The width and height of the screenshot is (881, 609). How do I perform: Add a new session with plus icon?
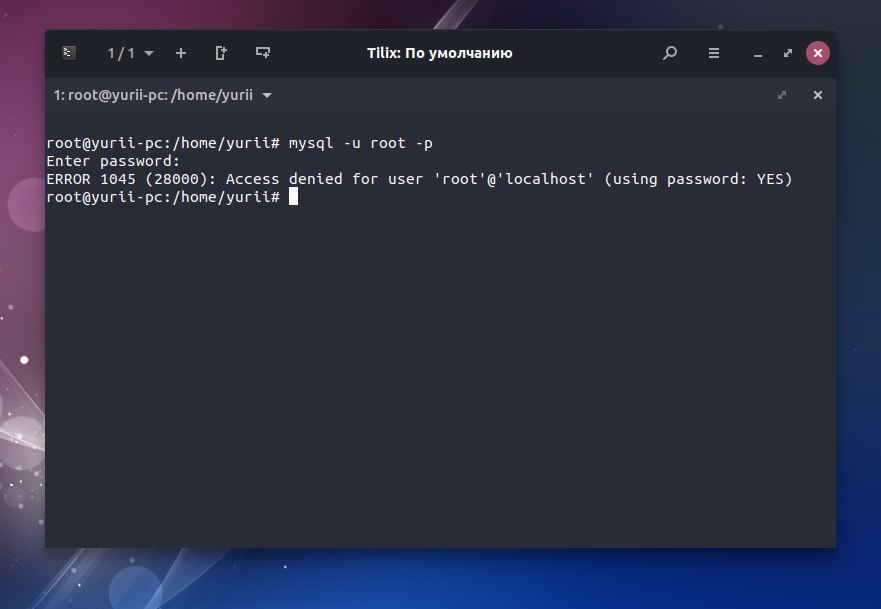(180, 53)
